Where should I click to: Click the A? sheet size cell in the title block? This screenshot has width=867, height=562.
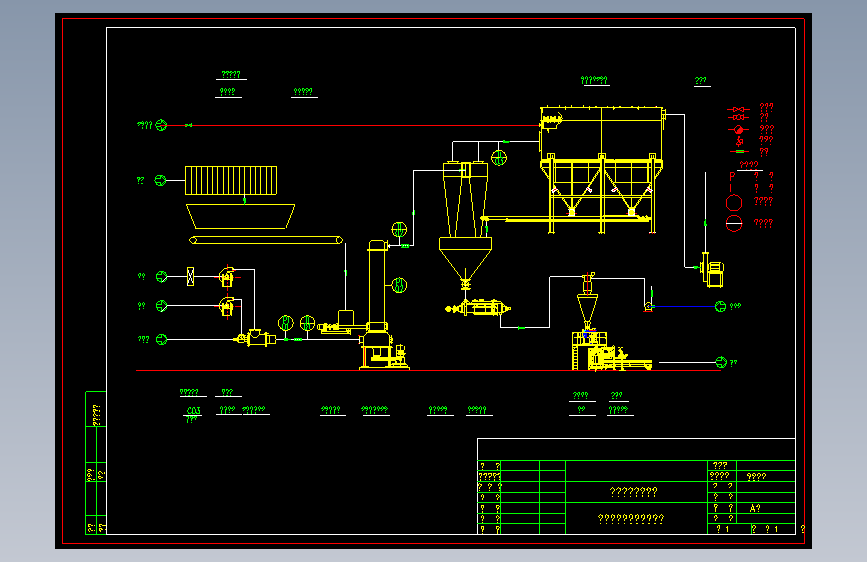pos(755,508)
